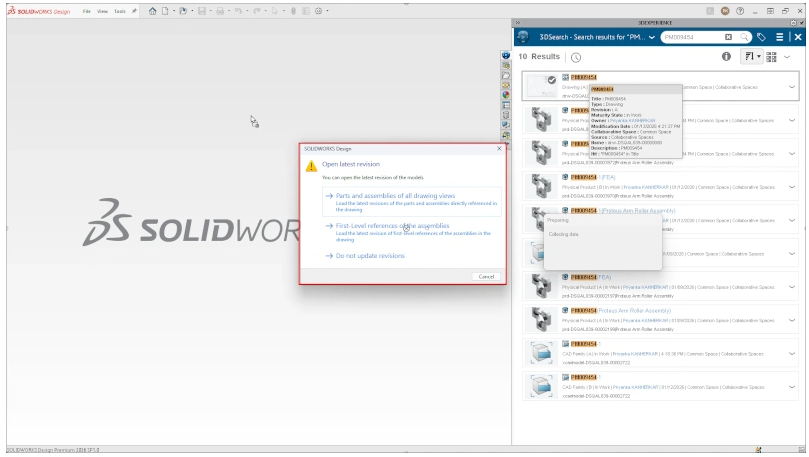Open the Design Library folder tab in task pane
The image size is (809, 457).
click(x=506, y=75)
